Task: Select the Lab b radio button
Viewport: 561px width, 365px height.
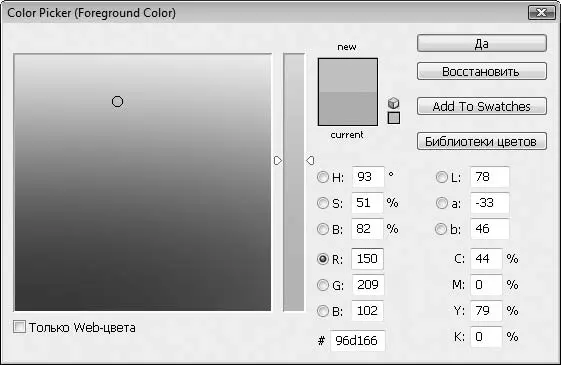Action: click(441, 229)
